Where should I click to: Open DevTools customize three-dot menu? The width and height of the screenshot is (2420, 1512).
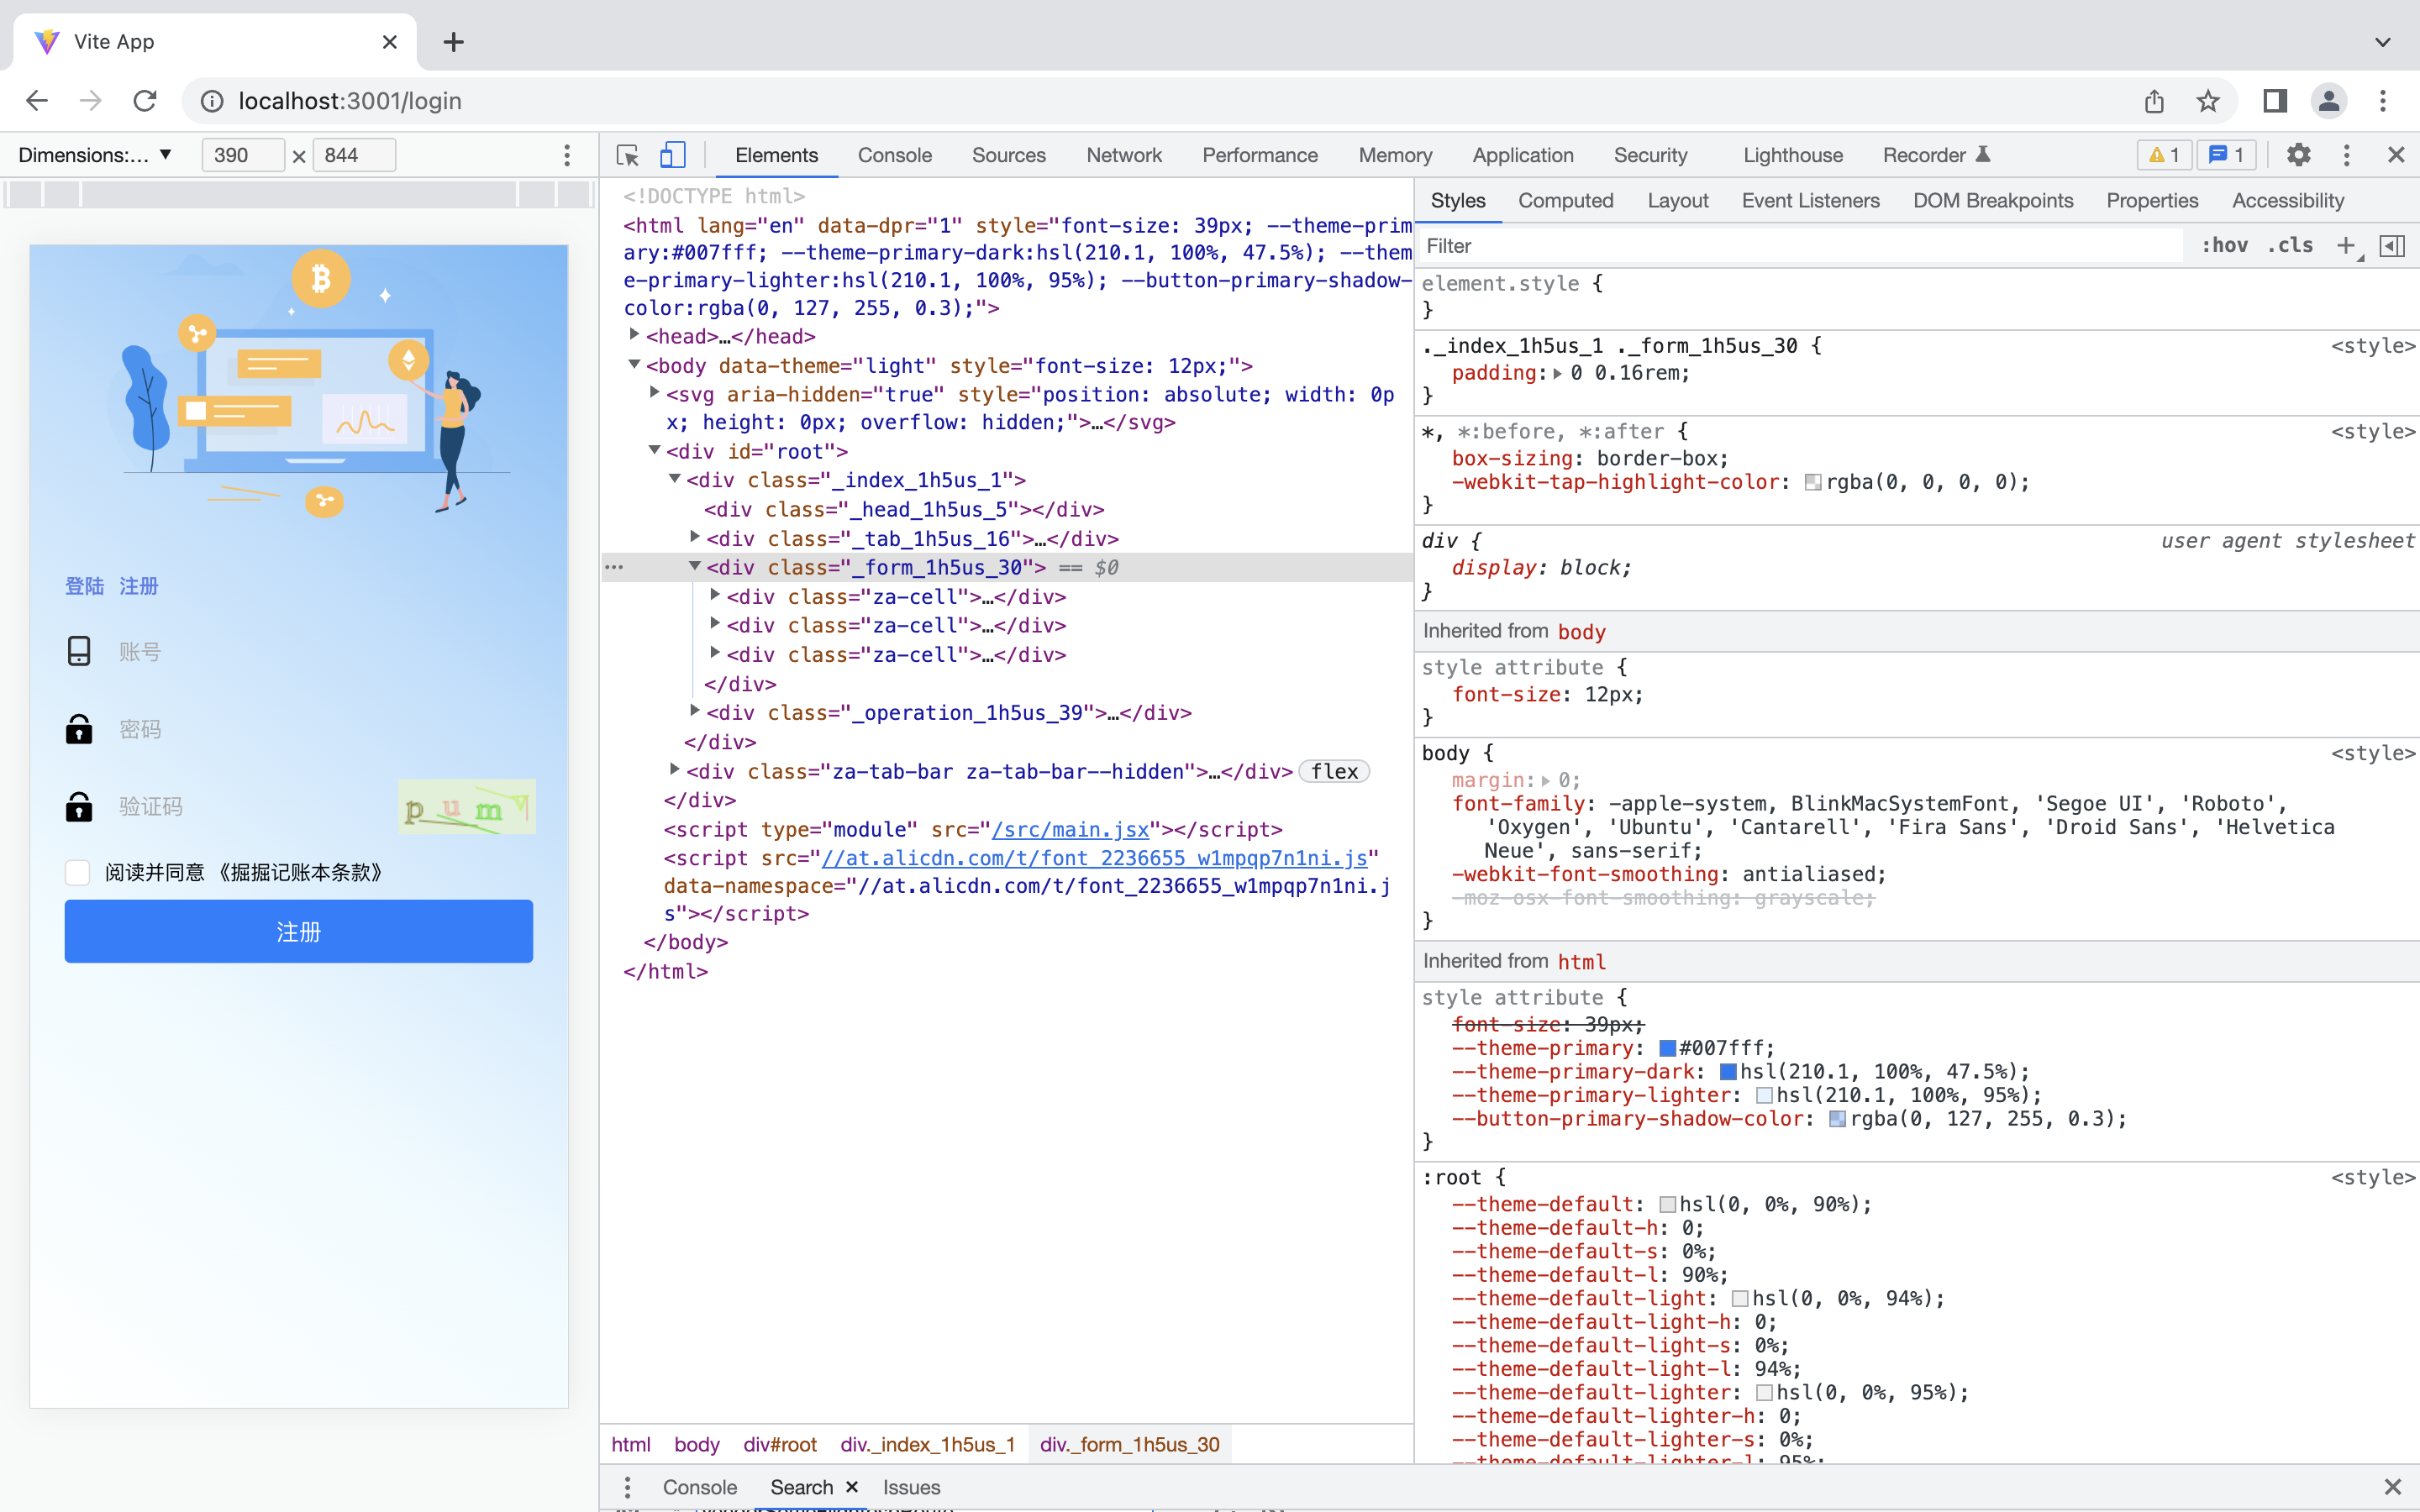pyautogui.click(x=2347, y=155)
